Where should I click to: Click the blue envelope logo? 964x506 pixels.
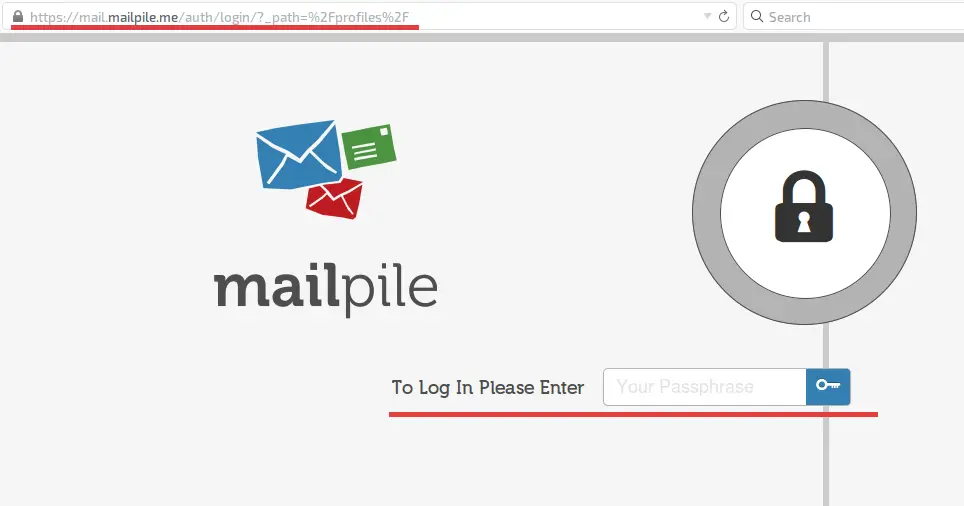coord(299,154)
